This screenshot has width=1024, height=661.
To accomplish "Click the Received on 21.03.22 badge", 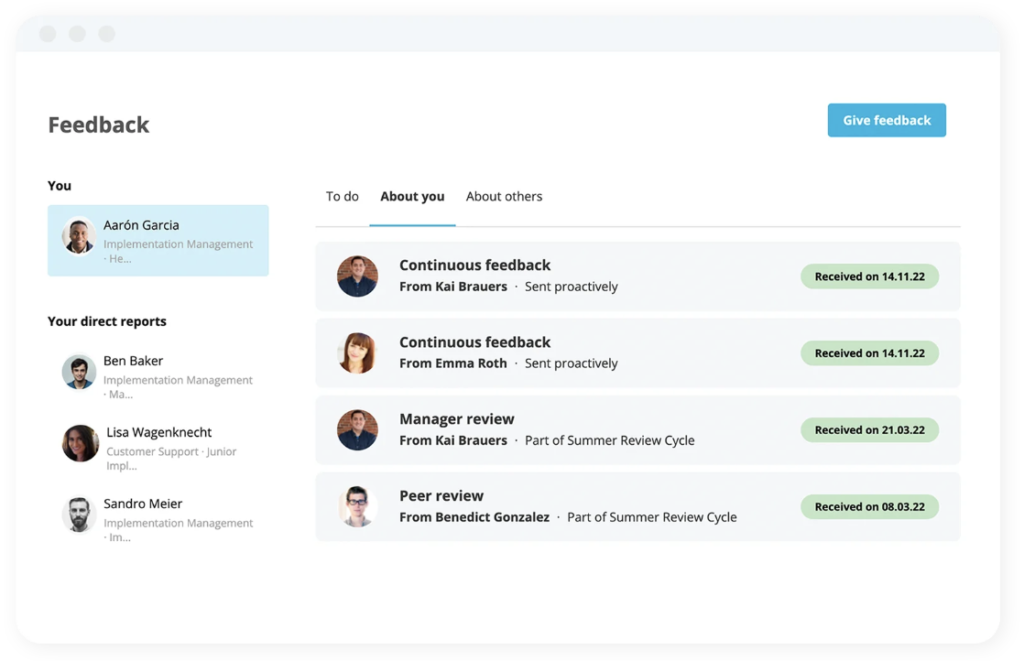I will pyautogui.click(x=869, y=429).
